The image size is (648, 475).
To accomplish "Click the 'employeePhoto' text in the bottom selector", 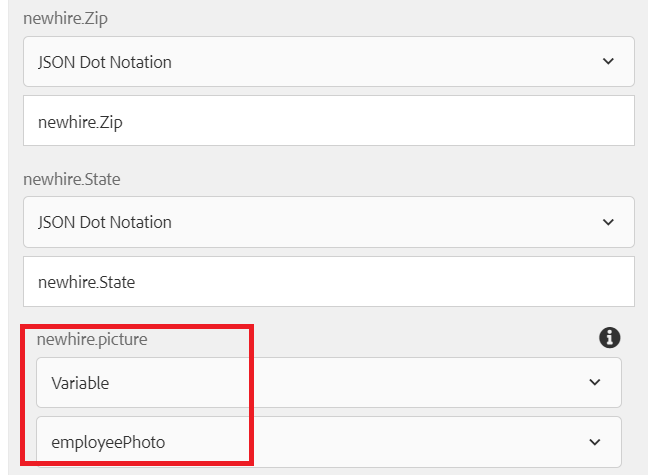I will pos(108,442).
